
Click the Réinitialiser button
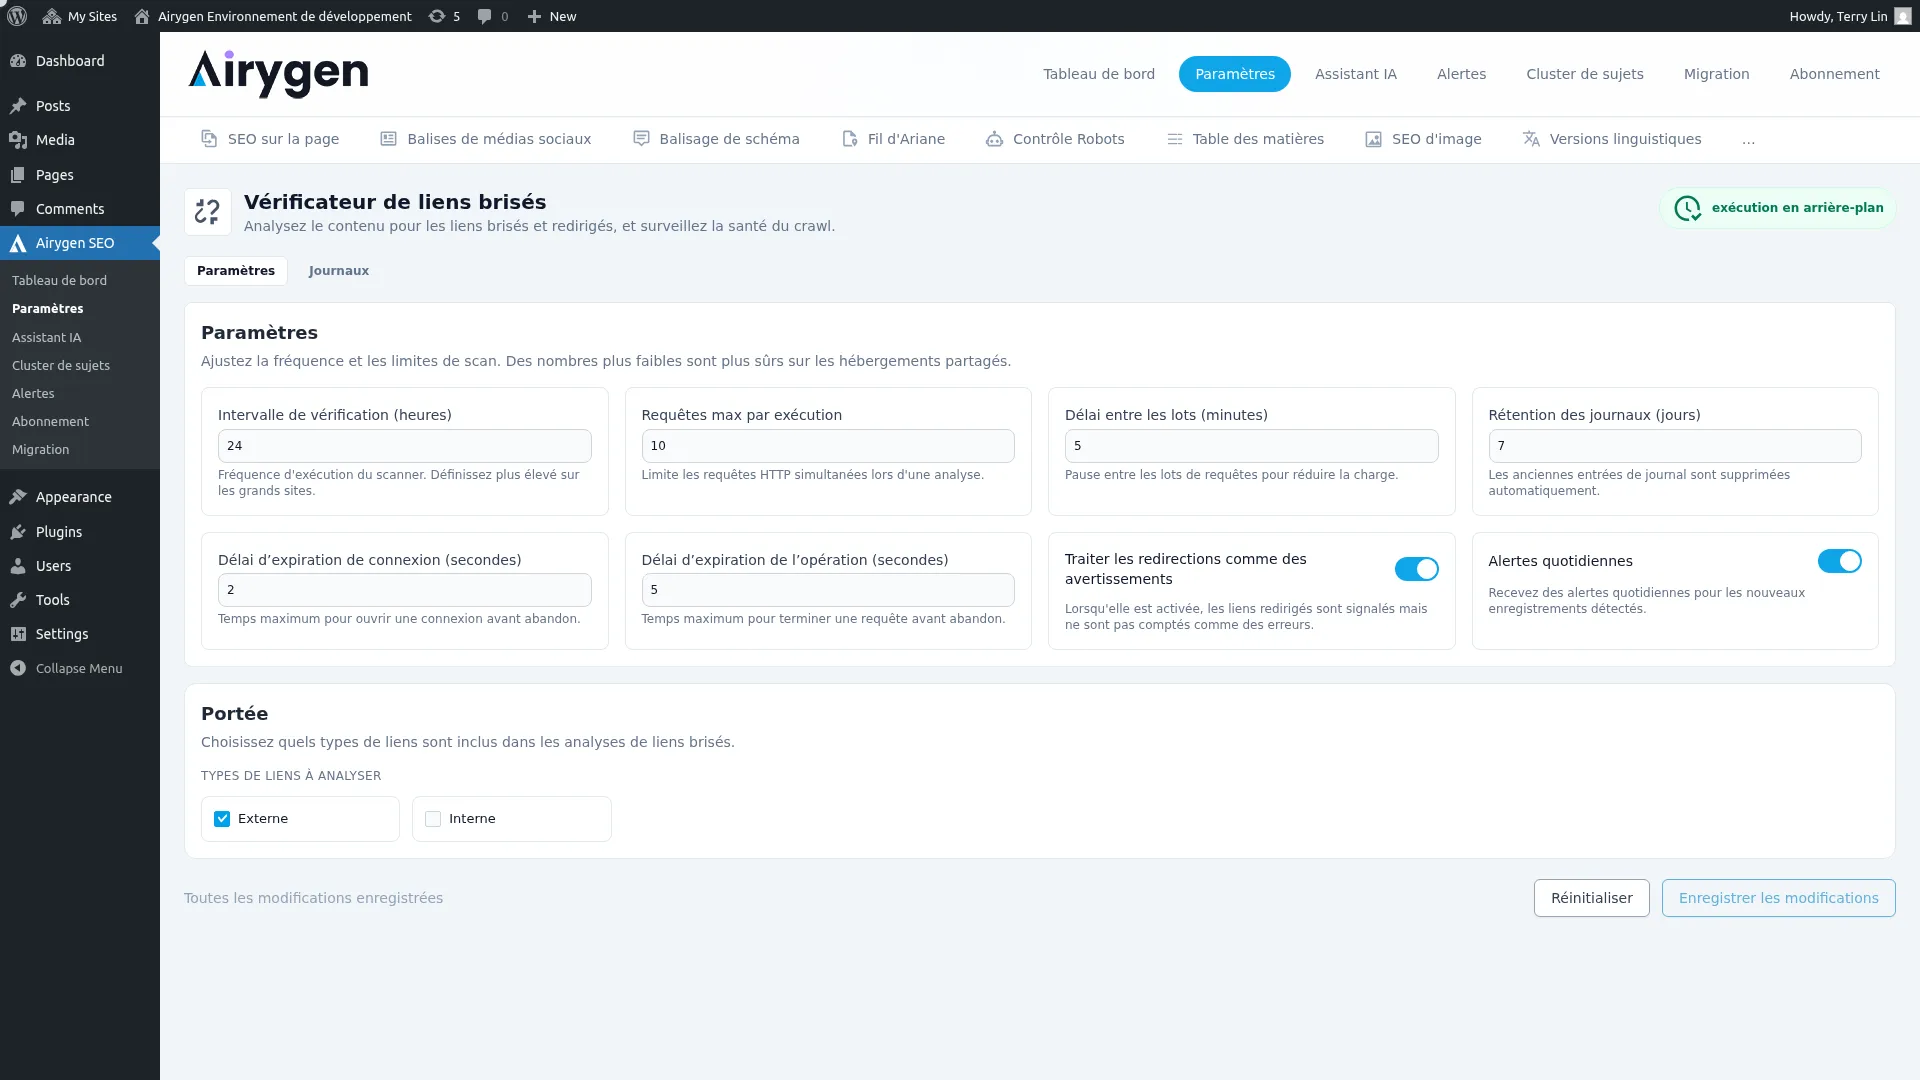pos(1592,898)
